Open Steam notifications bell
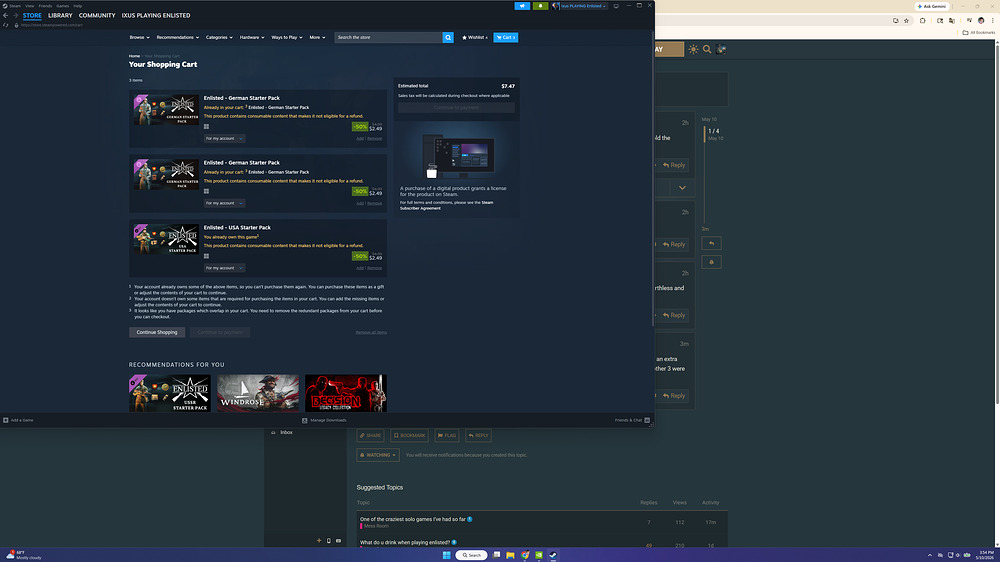 tap(540, 6)
